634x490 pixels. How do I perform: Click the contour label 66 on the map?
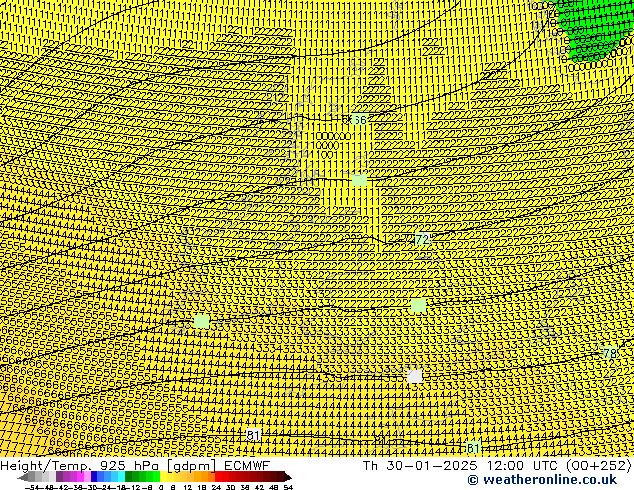coord(359,120)
